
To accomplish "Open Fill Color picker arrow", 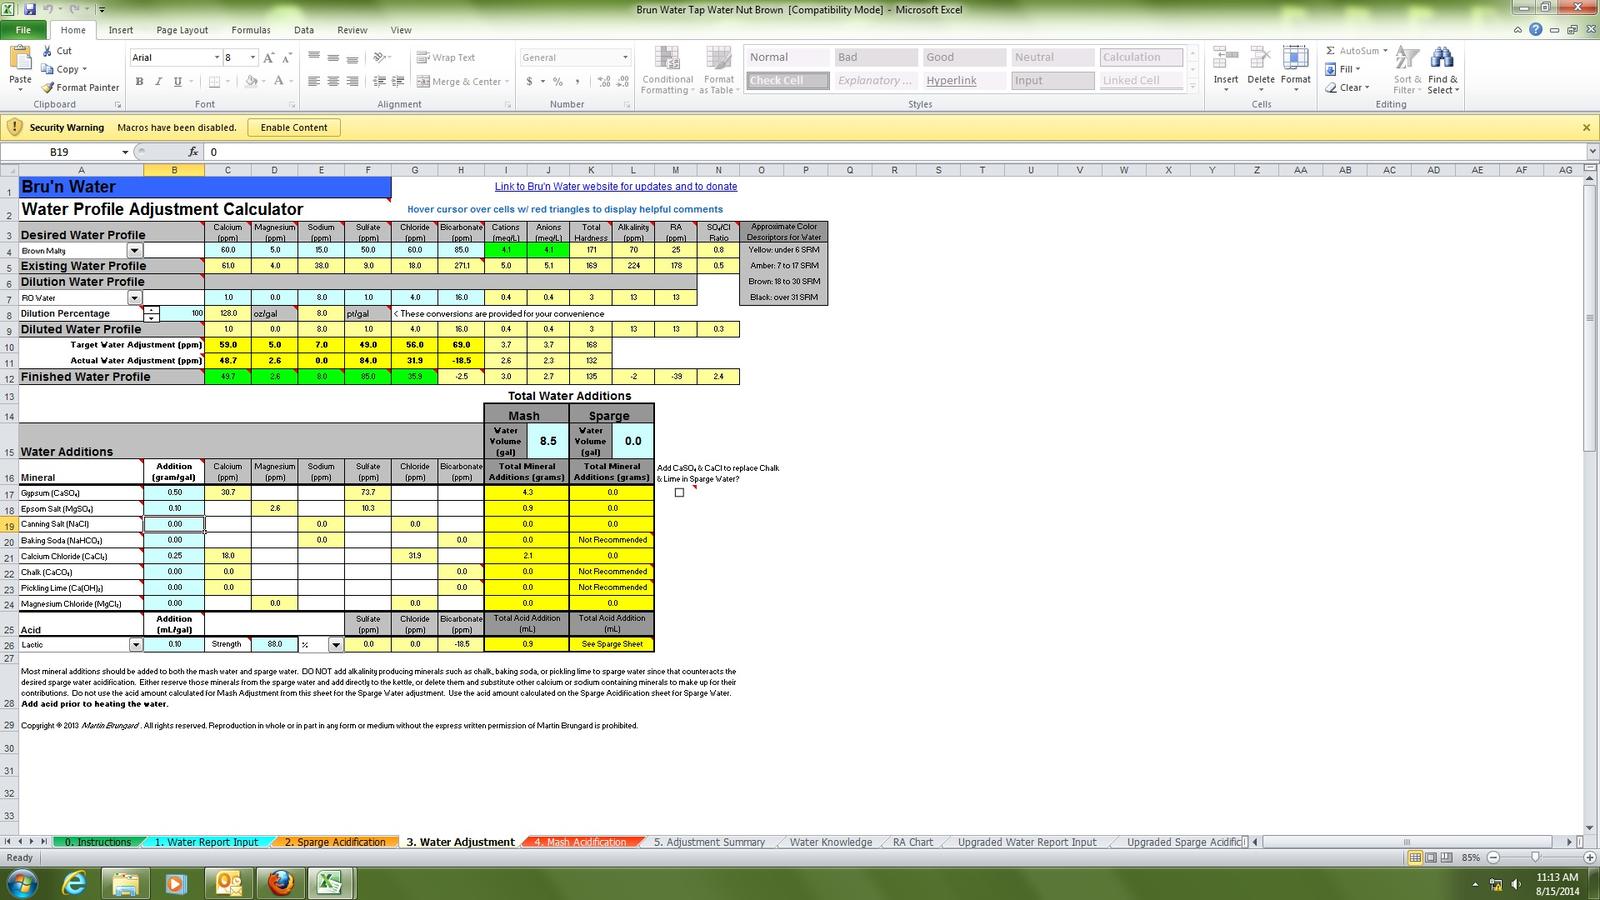I will [x=264, y=82].
